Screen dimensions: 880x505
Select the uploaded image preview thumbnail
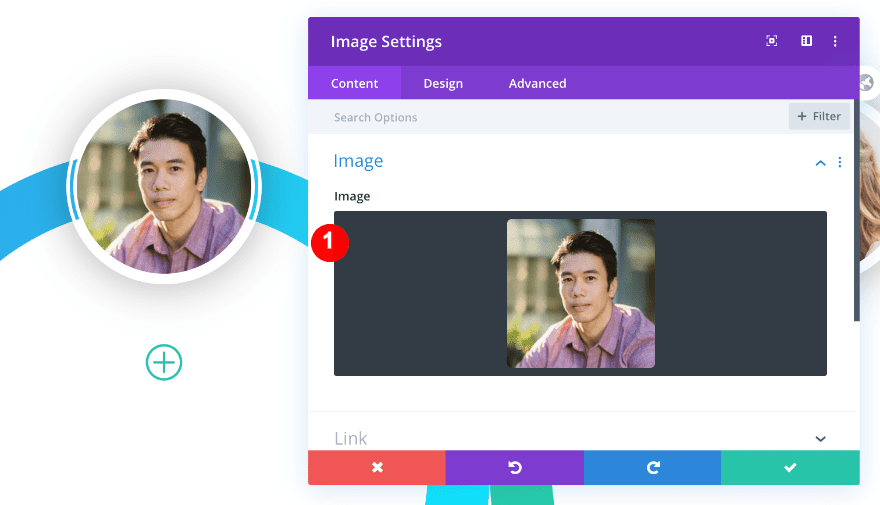coord(580,293)
